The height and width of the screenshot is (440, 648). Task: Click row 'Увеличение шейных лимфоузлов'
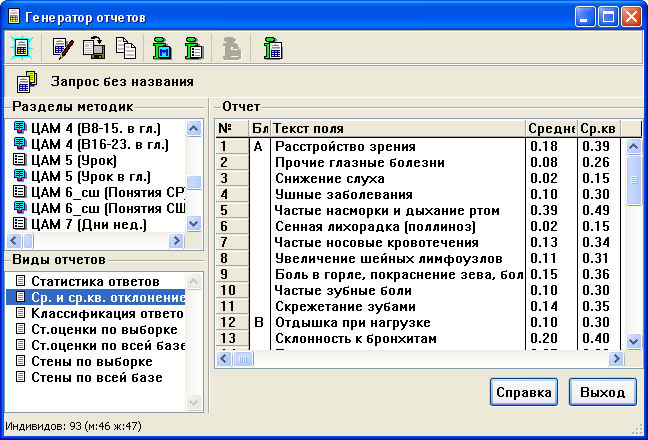click(x=417, y=258)
